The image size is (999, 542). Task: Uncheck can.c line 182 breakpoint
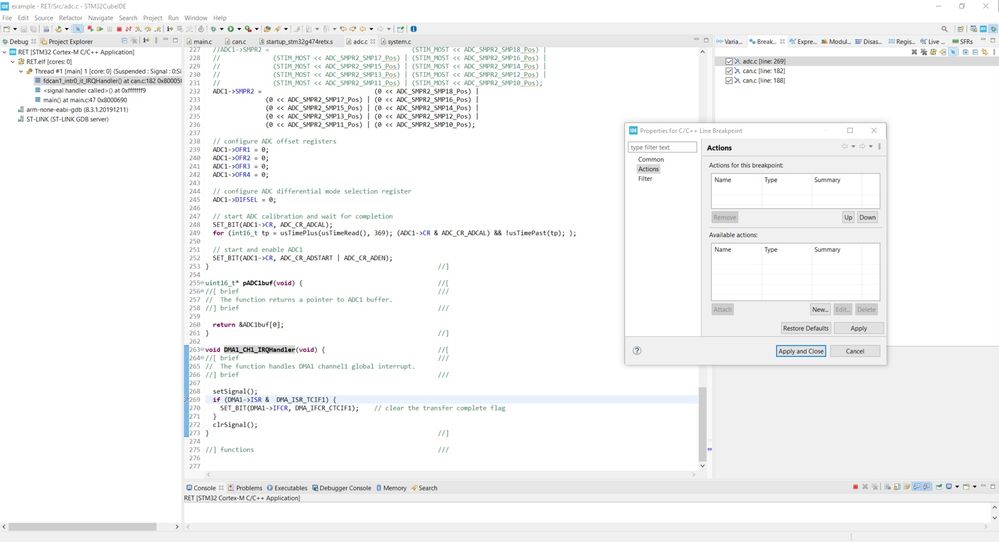[x=729, y=71]
